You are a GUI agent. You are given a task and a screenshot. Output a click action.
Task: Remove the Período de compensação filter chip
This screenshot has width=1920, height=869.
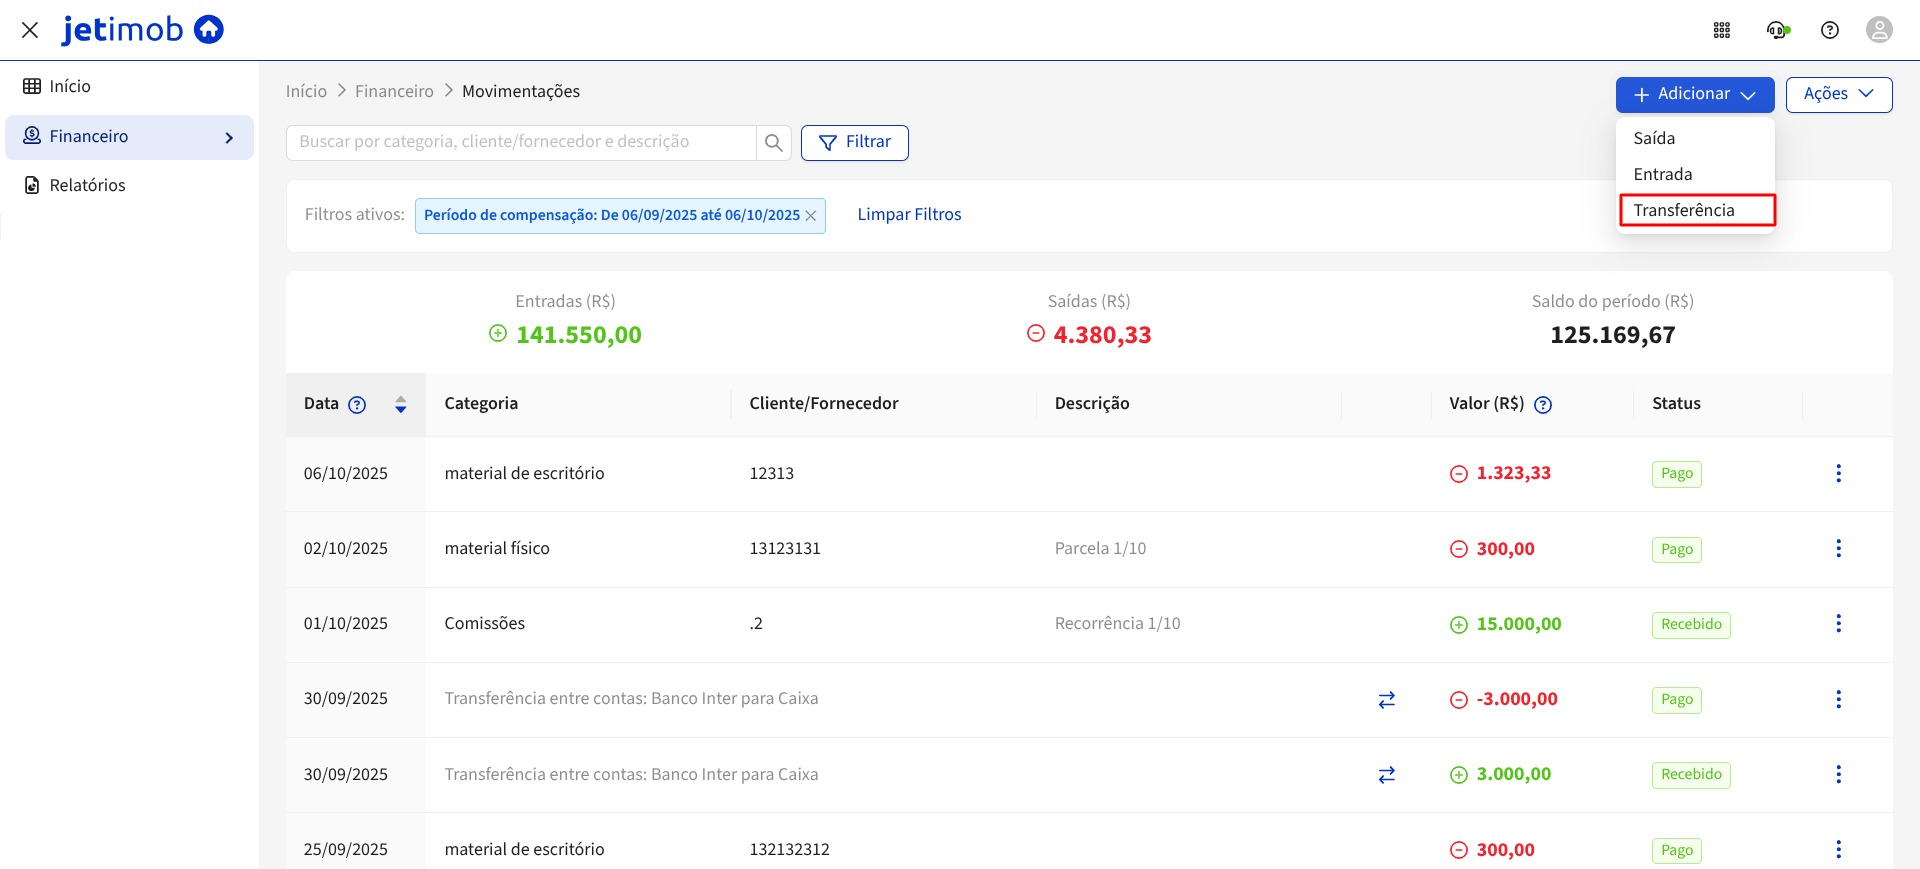click(811, 216)
